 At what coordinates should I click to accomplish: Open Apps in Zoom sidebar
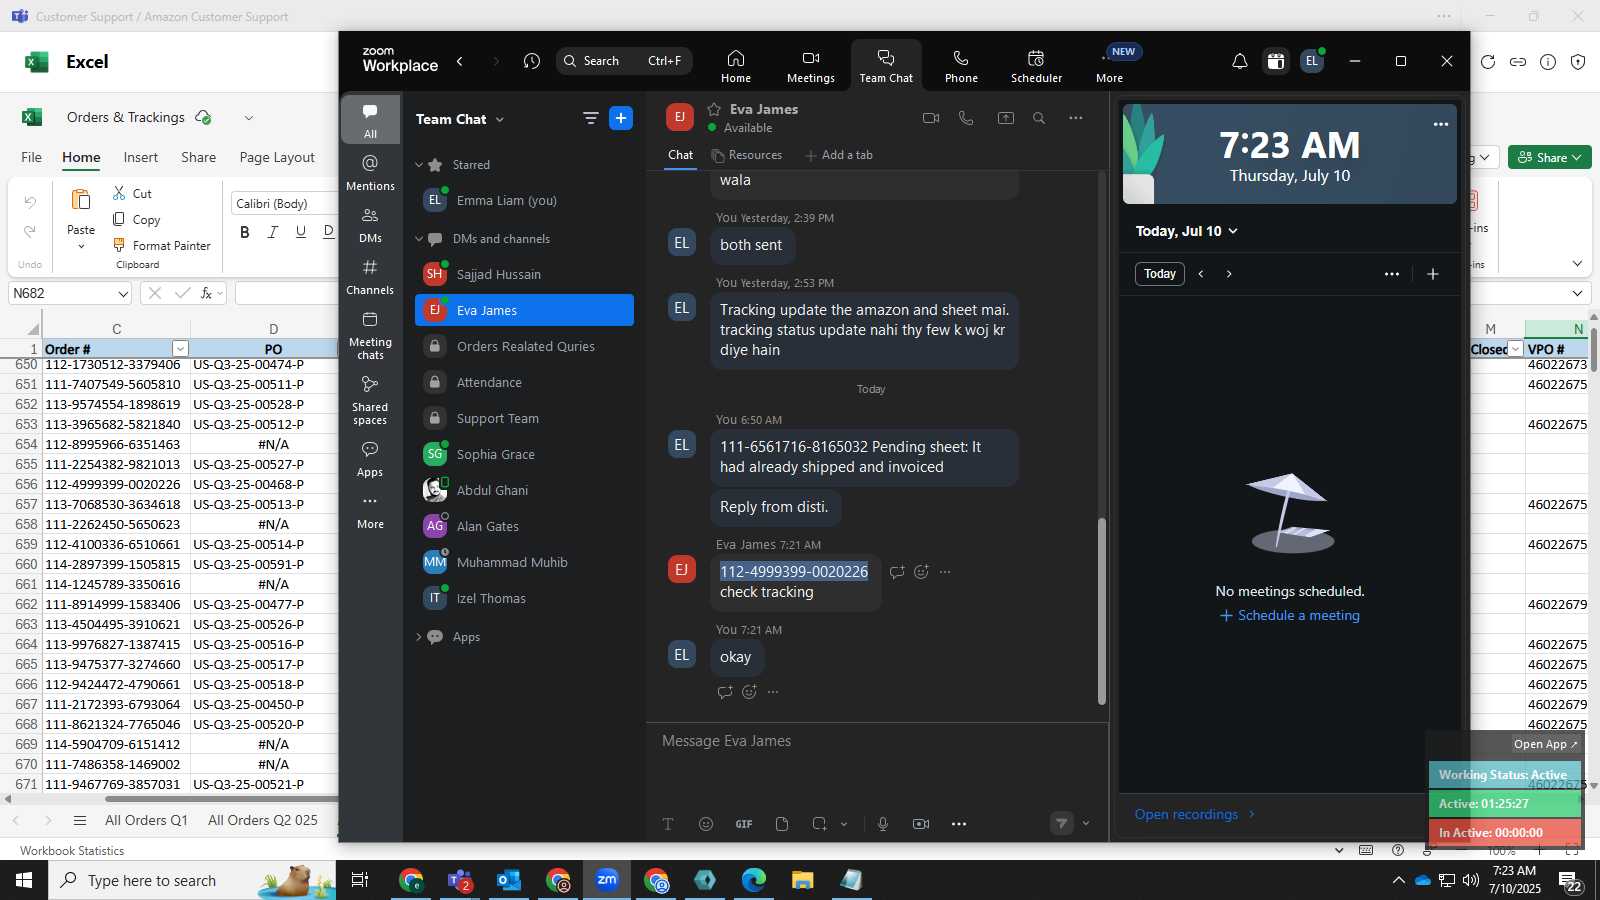tap(370, 459)
